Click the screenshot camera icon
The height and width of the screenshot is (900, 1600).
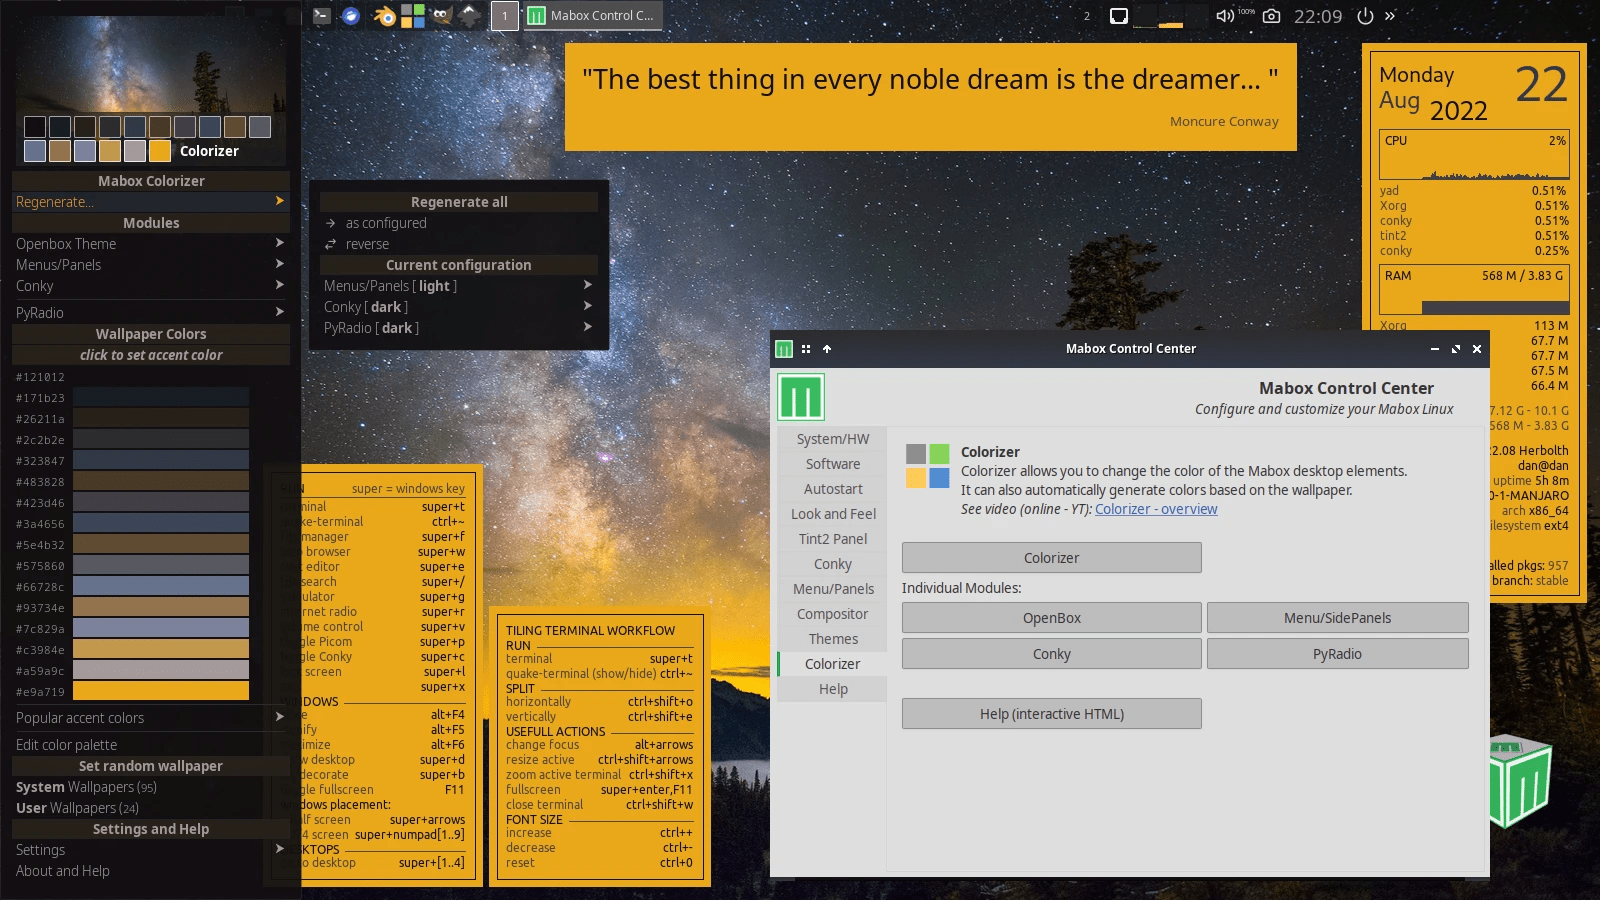click(1269, 16)
